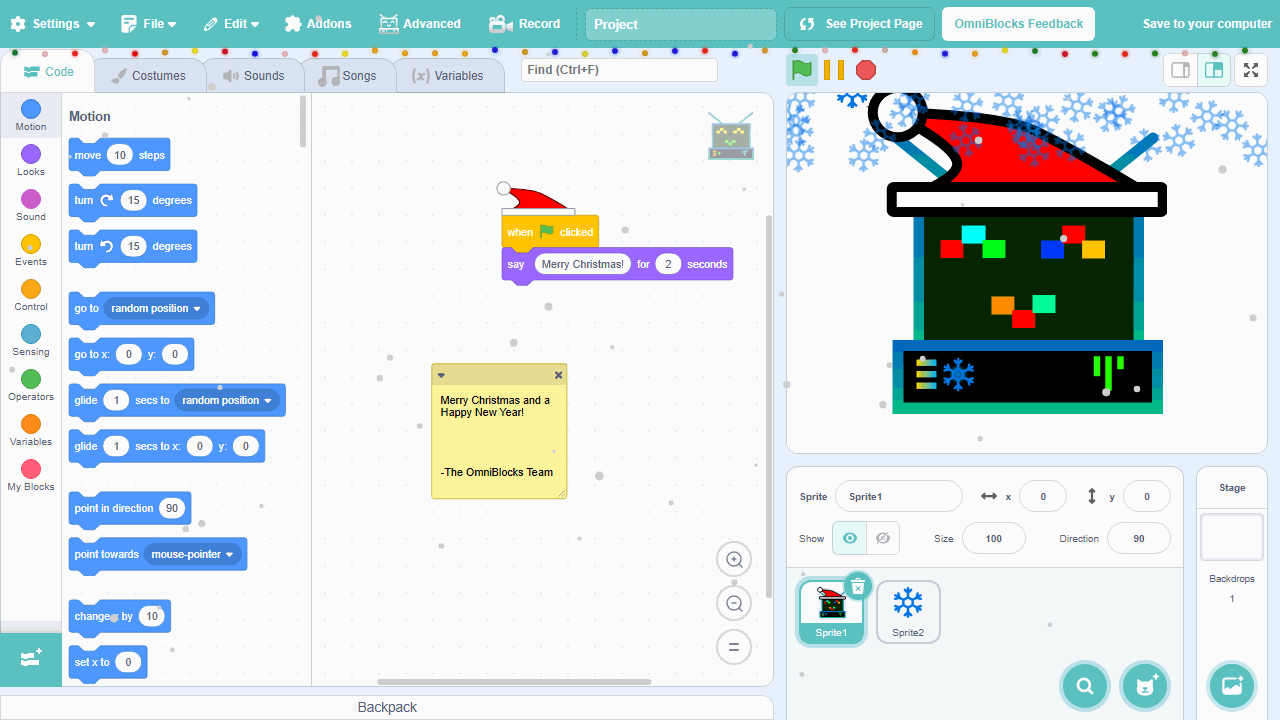Click the 'when flag clicked' block
1280x720 pixels.
pos(550,232)
